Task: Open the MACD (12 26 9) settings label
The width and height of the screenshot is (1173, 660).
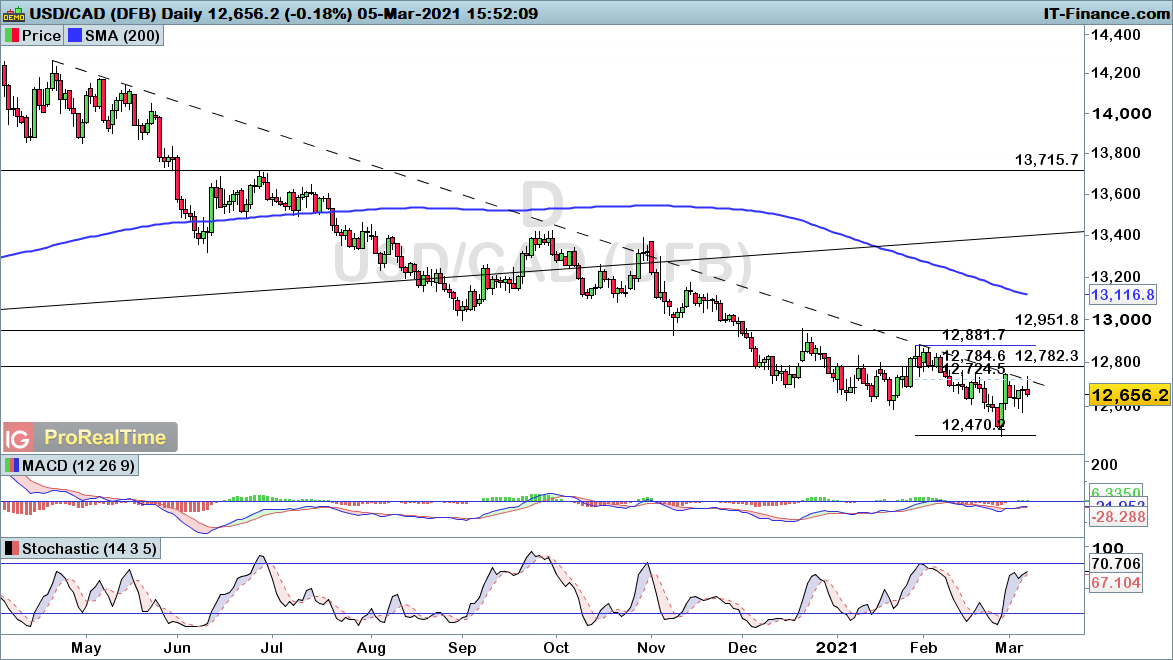Action: pyautogui.click(x=76, y=466)
